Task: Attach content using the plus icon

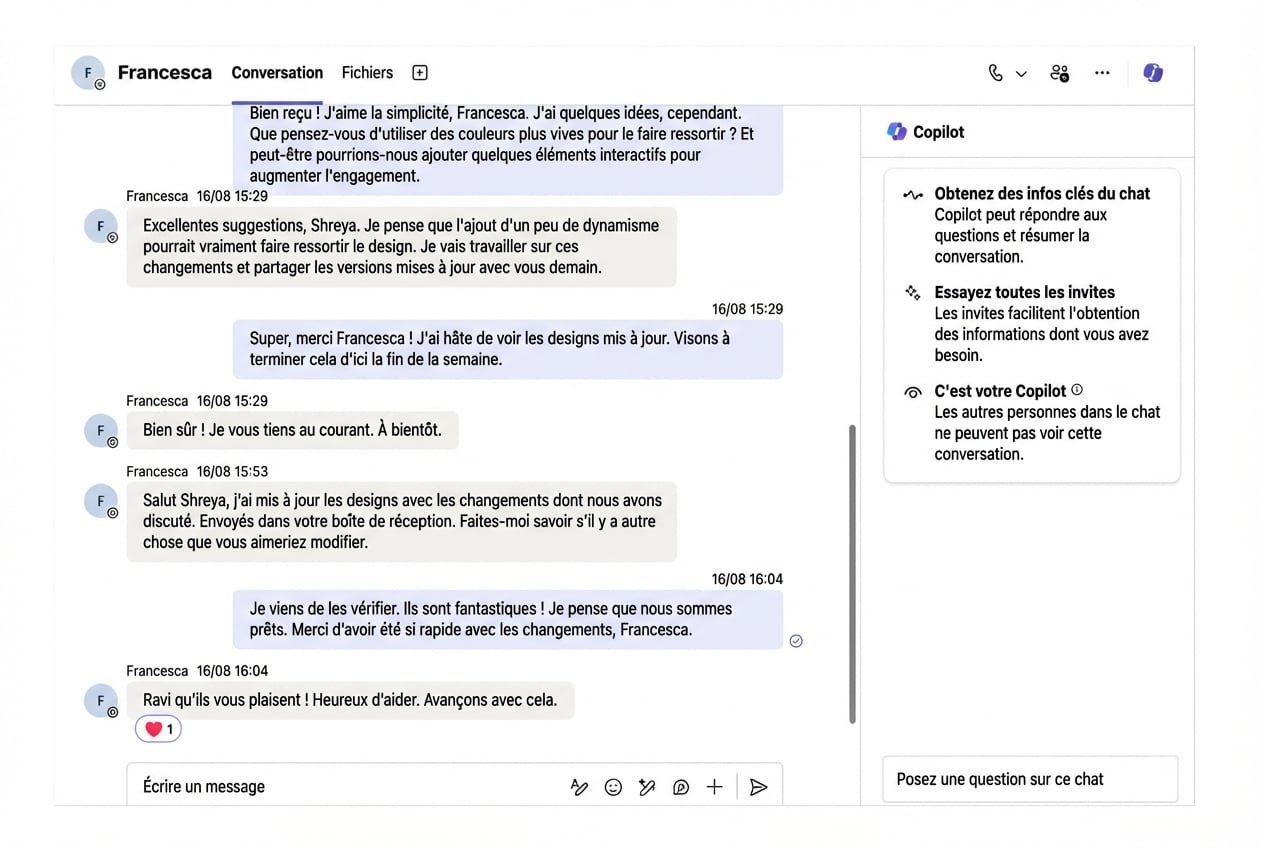Action: [x=714, y=787]
